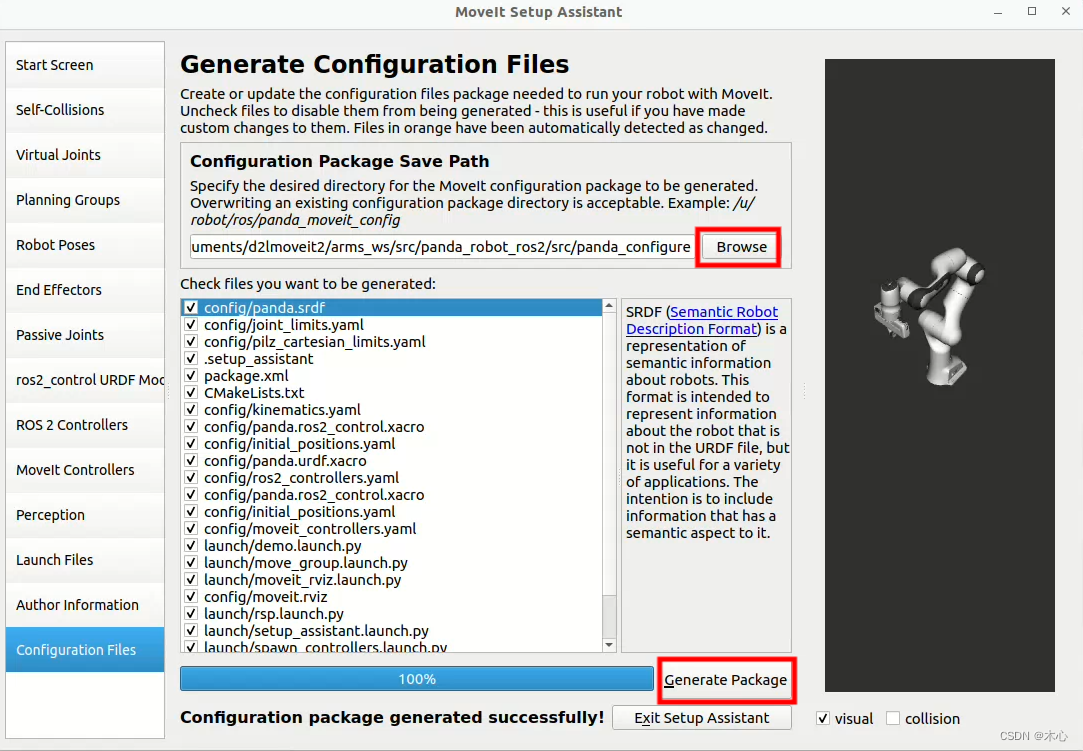
Task: Click Exit Setup Assistant button
Action: coord(702,718)
